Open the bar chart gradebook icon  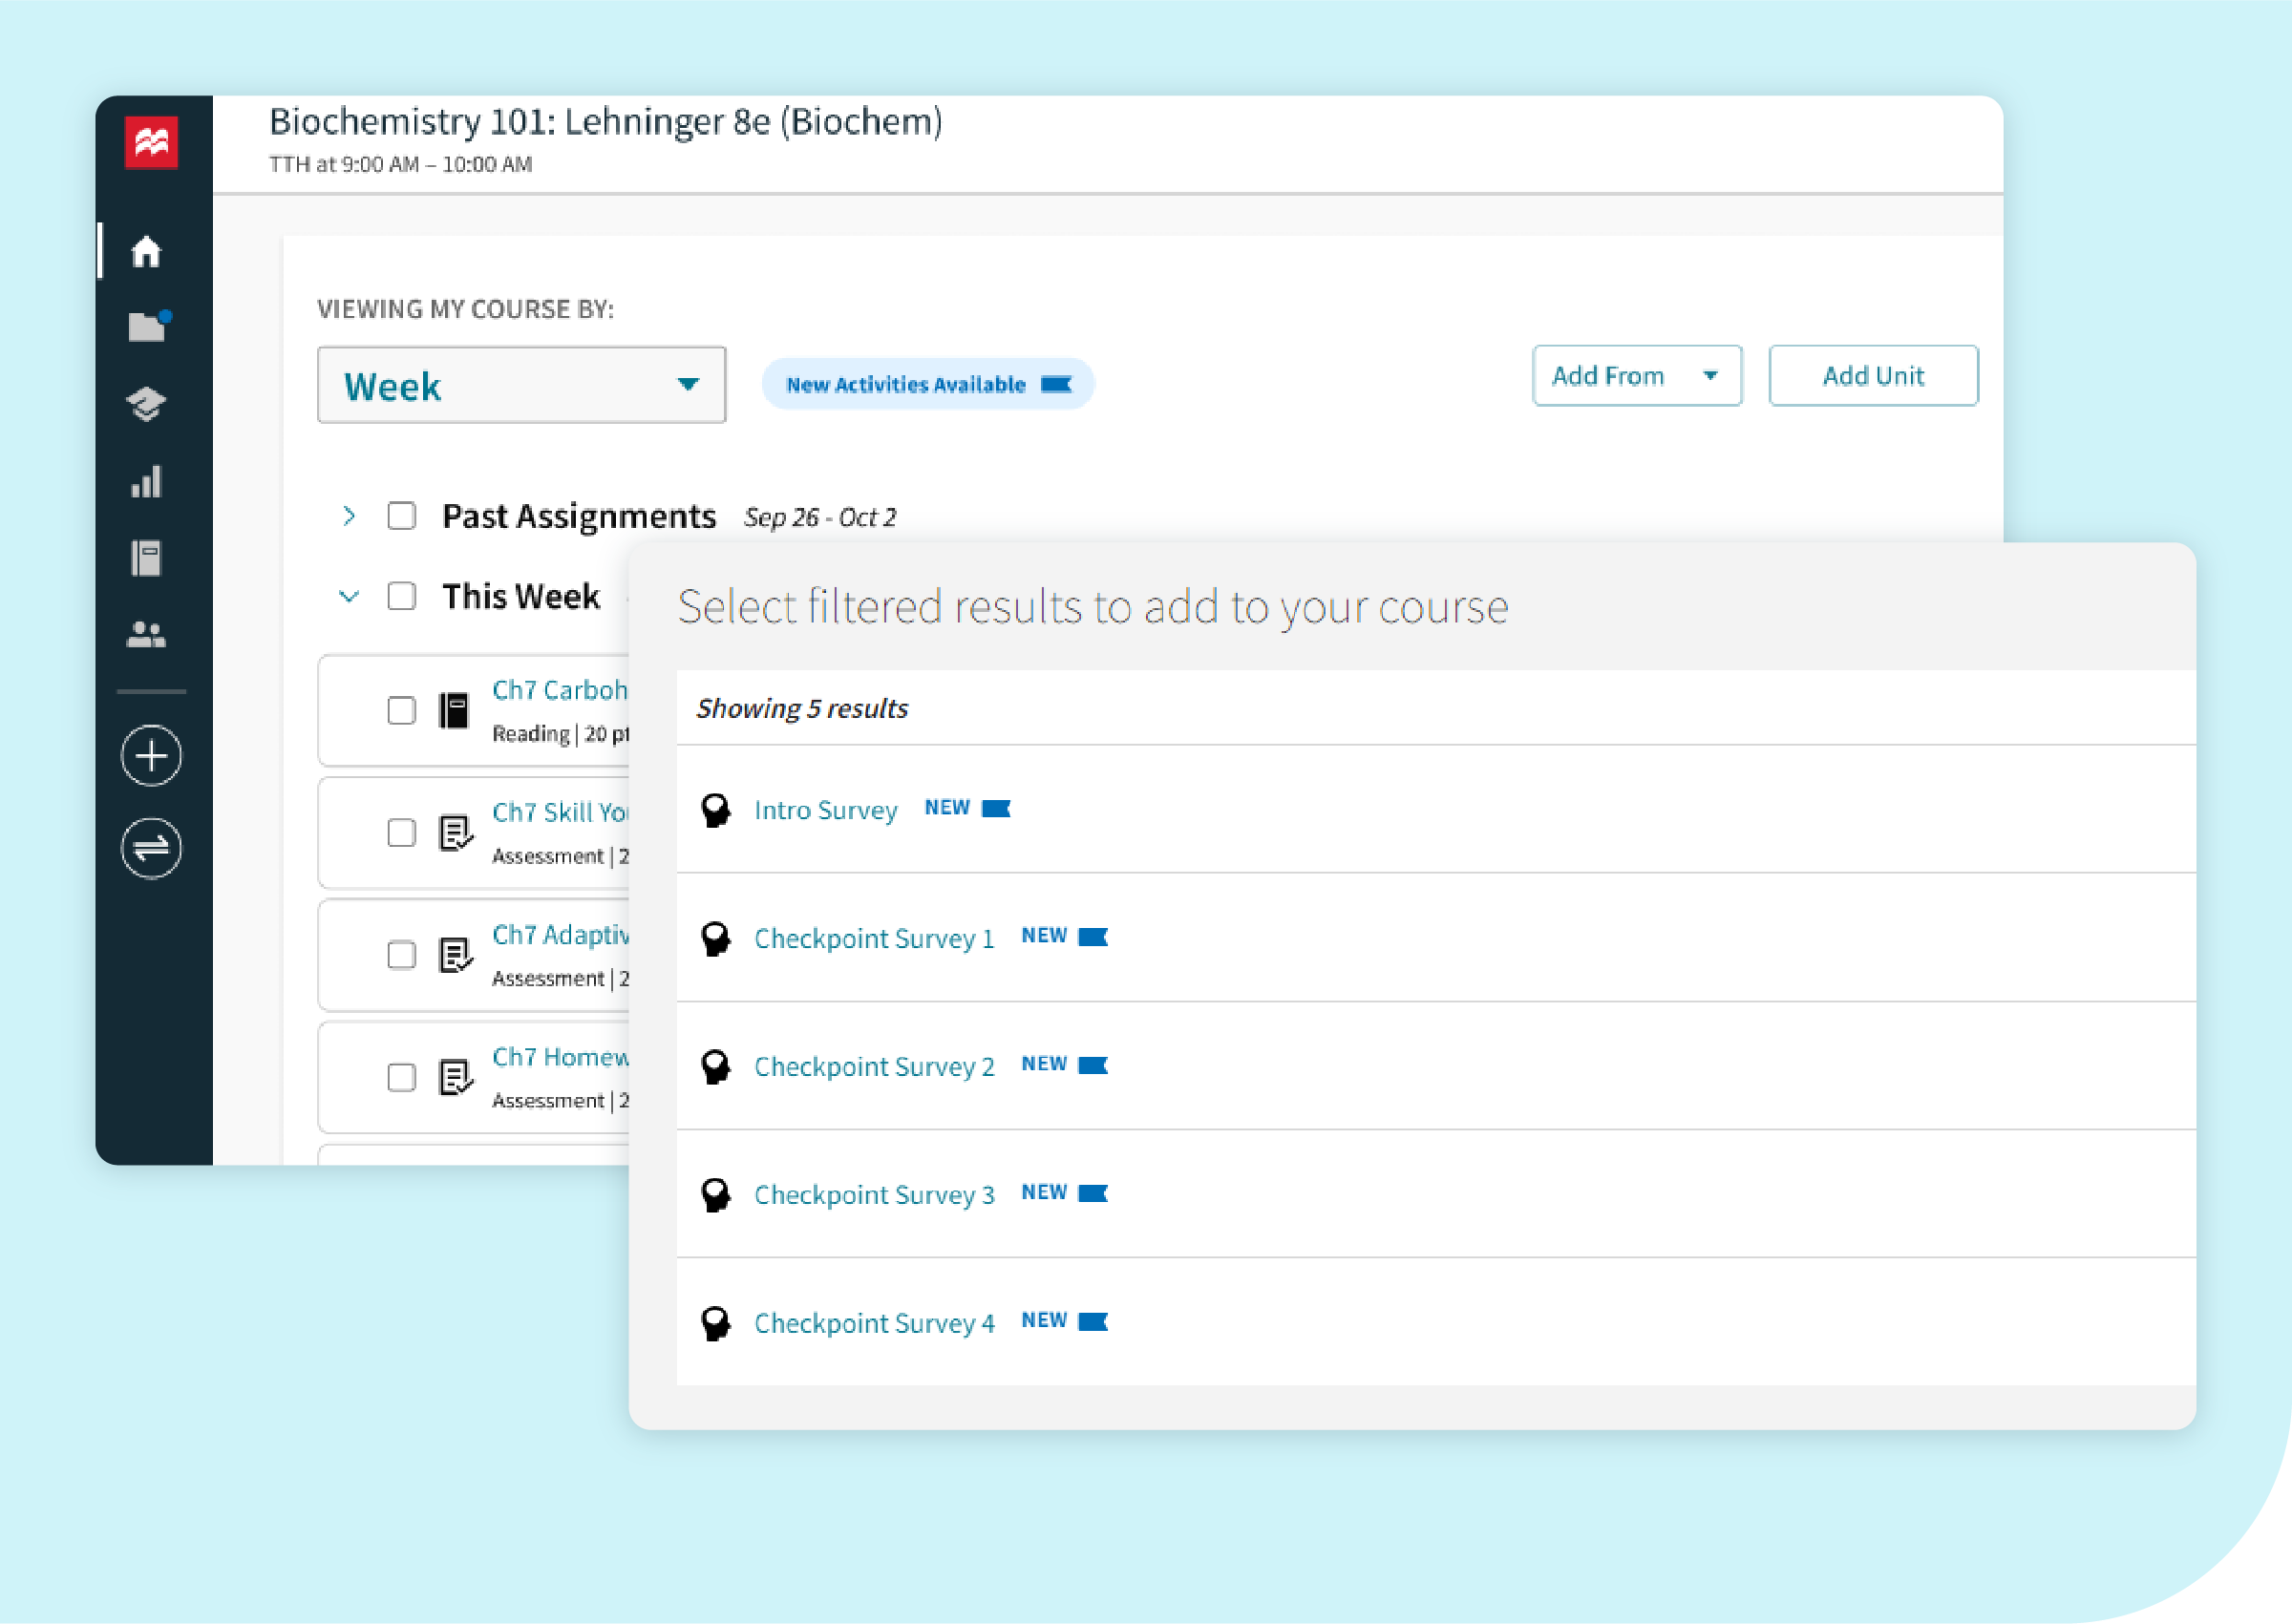coord(146,482)
